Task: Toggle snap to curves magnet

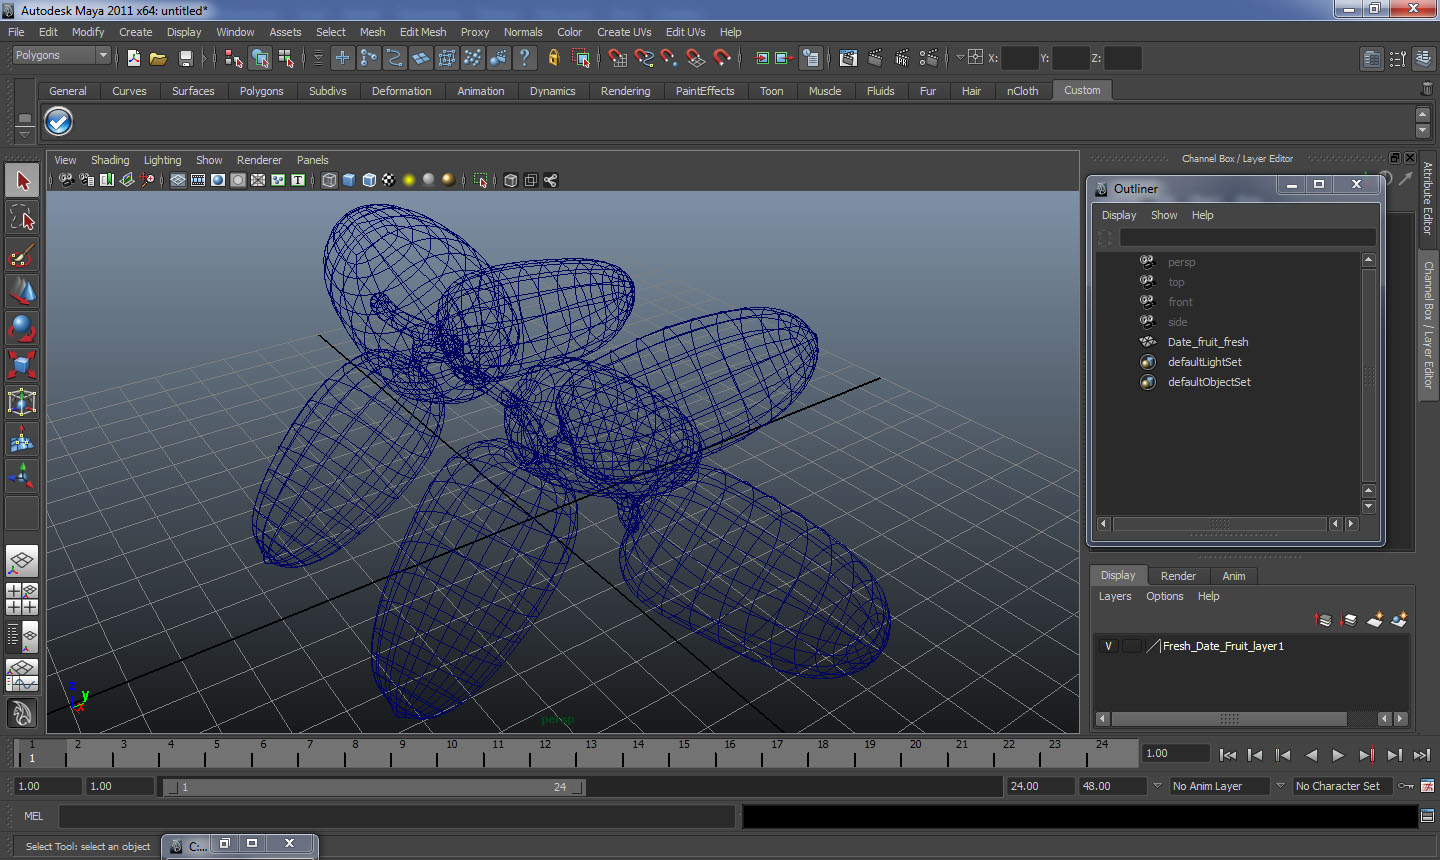Action: point(644,58)
